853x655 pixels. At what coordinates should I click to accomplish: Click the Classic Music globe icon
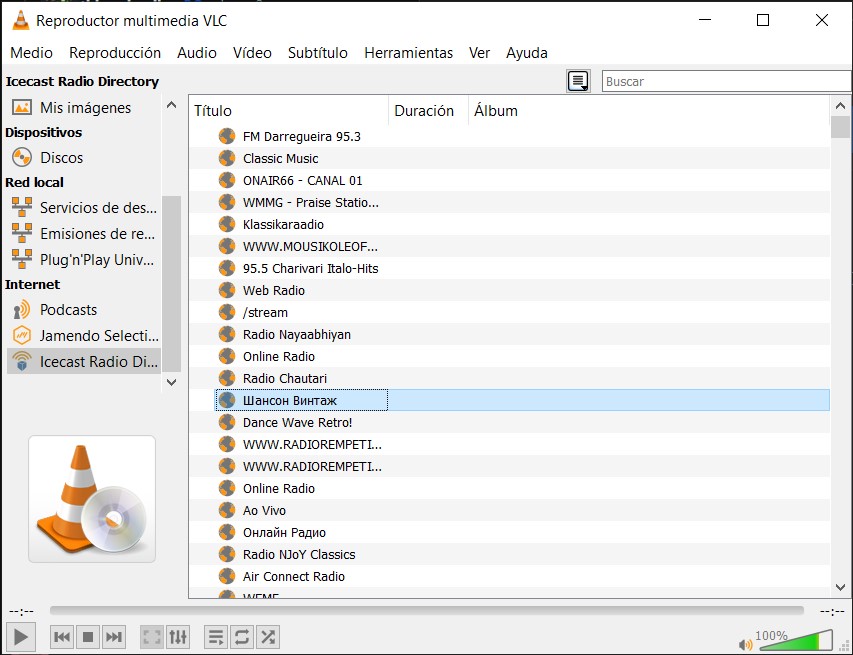[227, 158]
